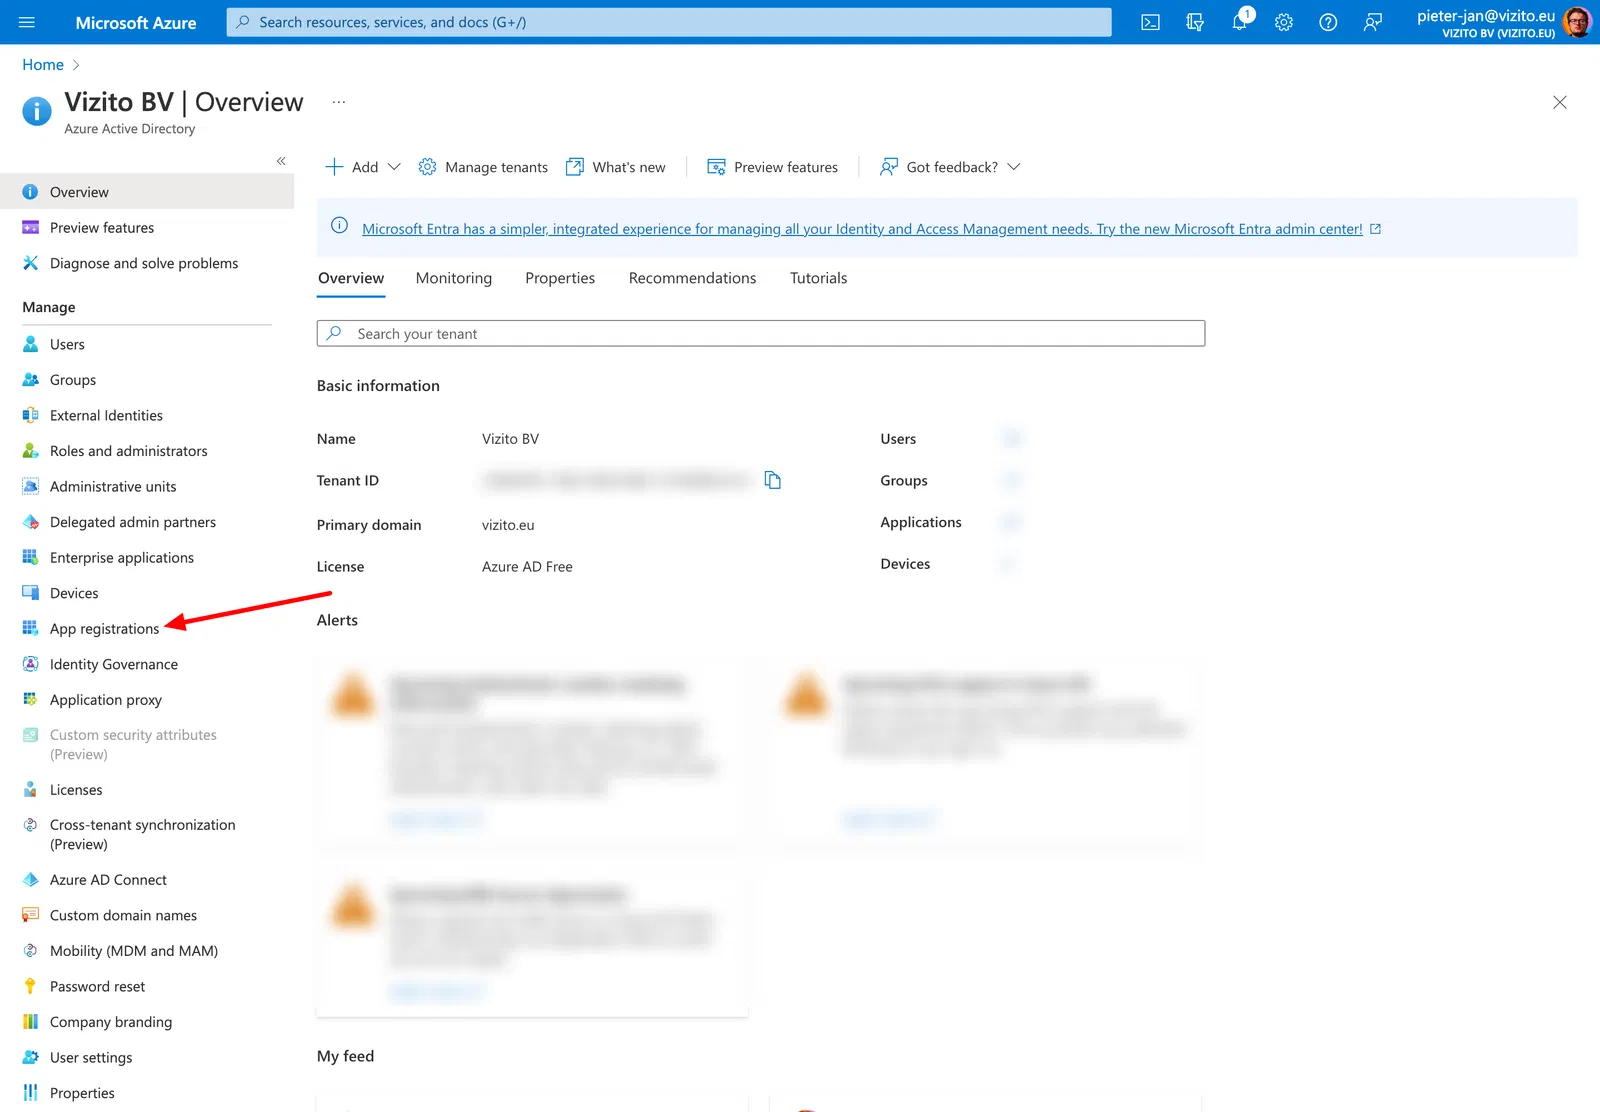Open Preview features in the sidebar
Image resolution: width=1600 pixels, height=1112 pixels.
click(147, 228)
